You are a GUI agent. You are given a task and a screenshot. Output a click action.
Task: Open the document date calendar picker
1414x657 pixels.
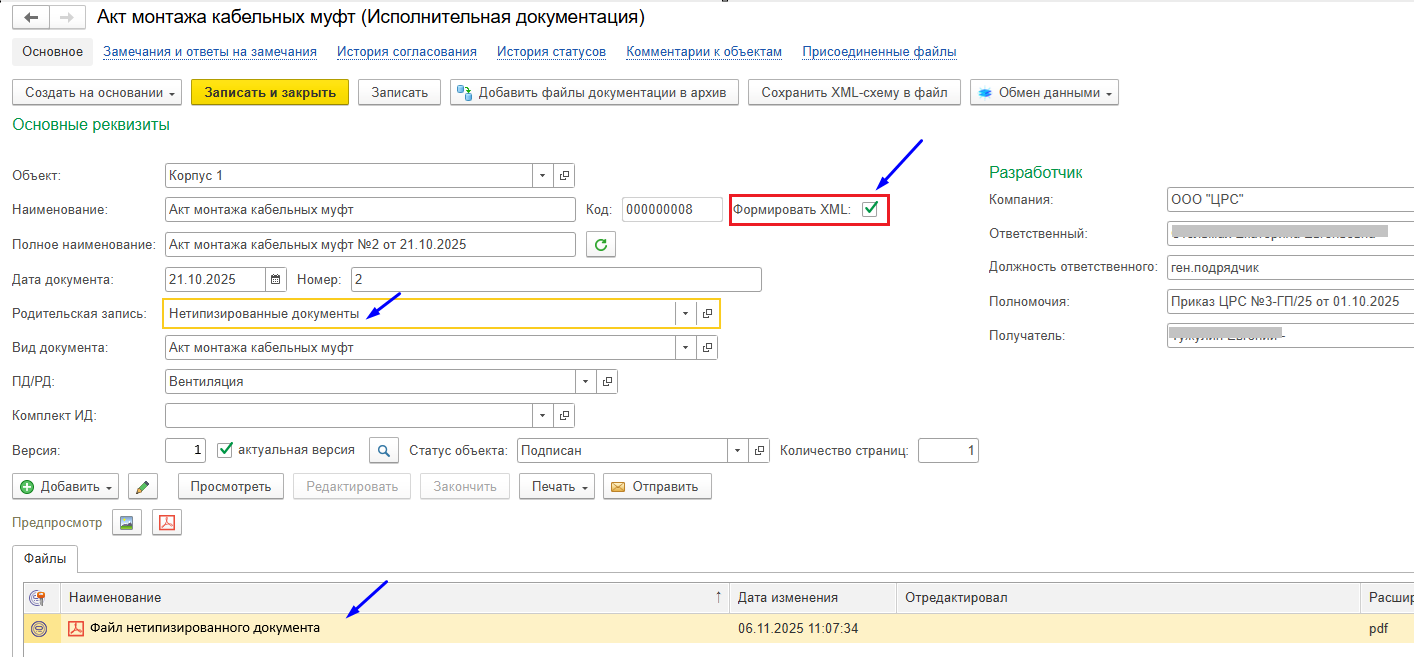[x=276, y=279]
